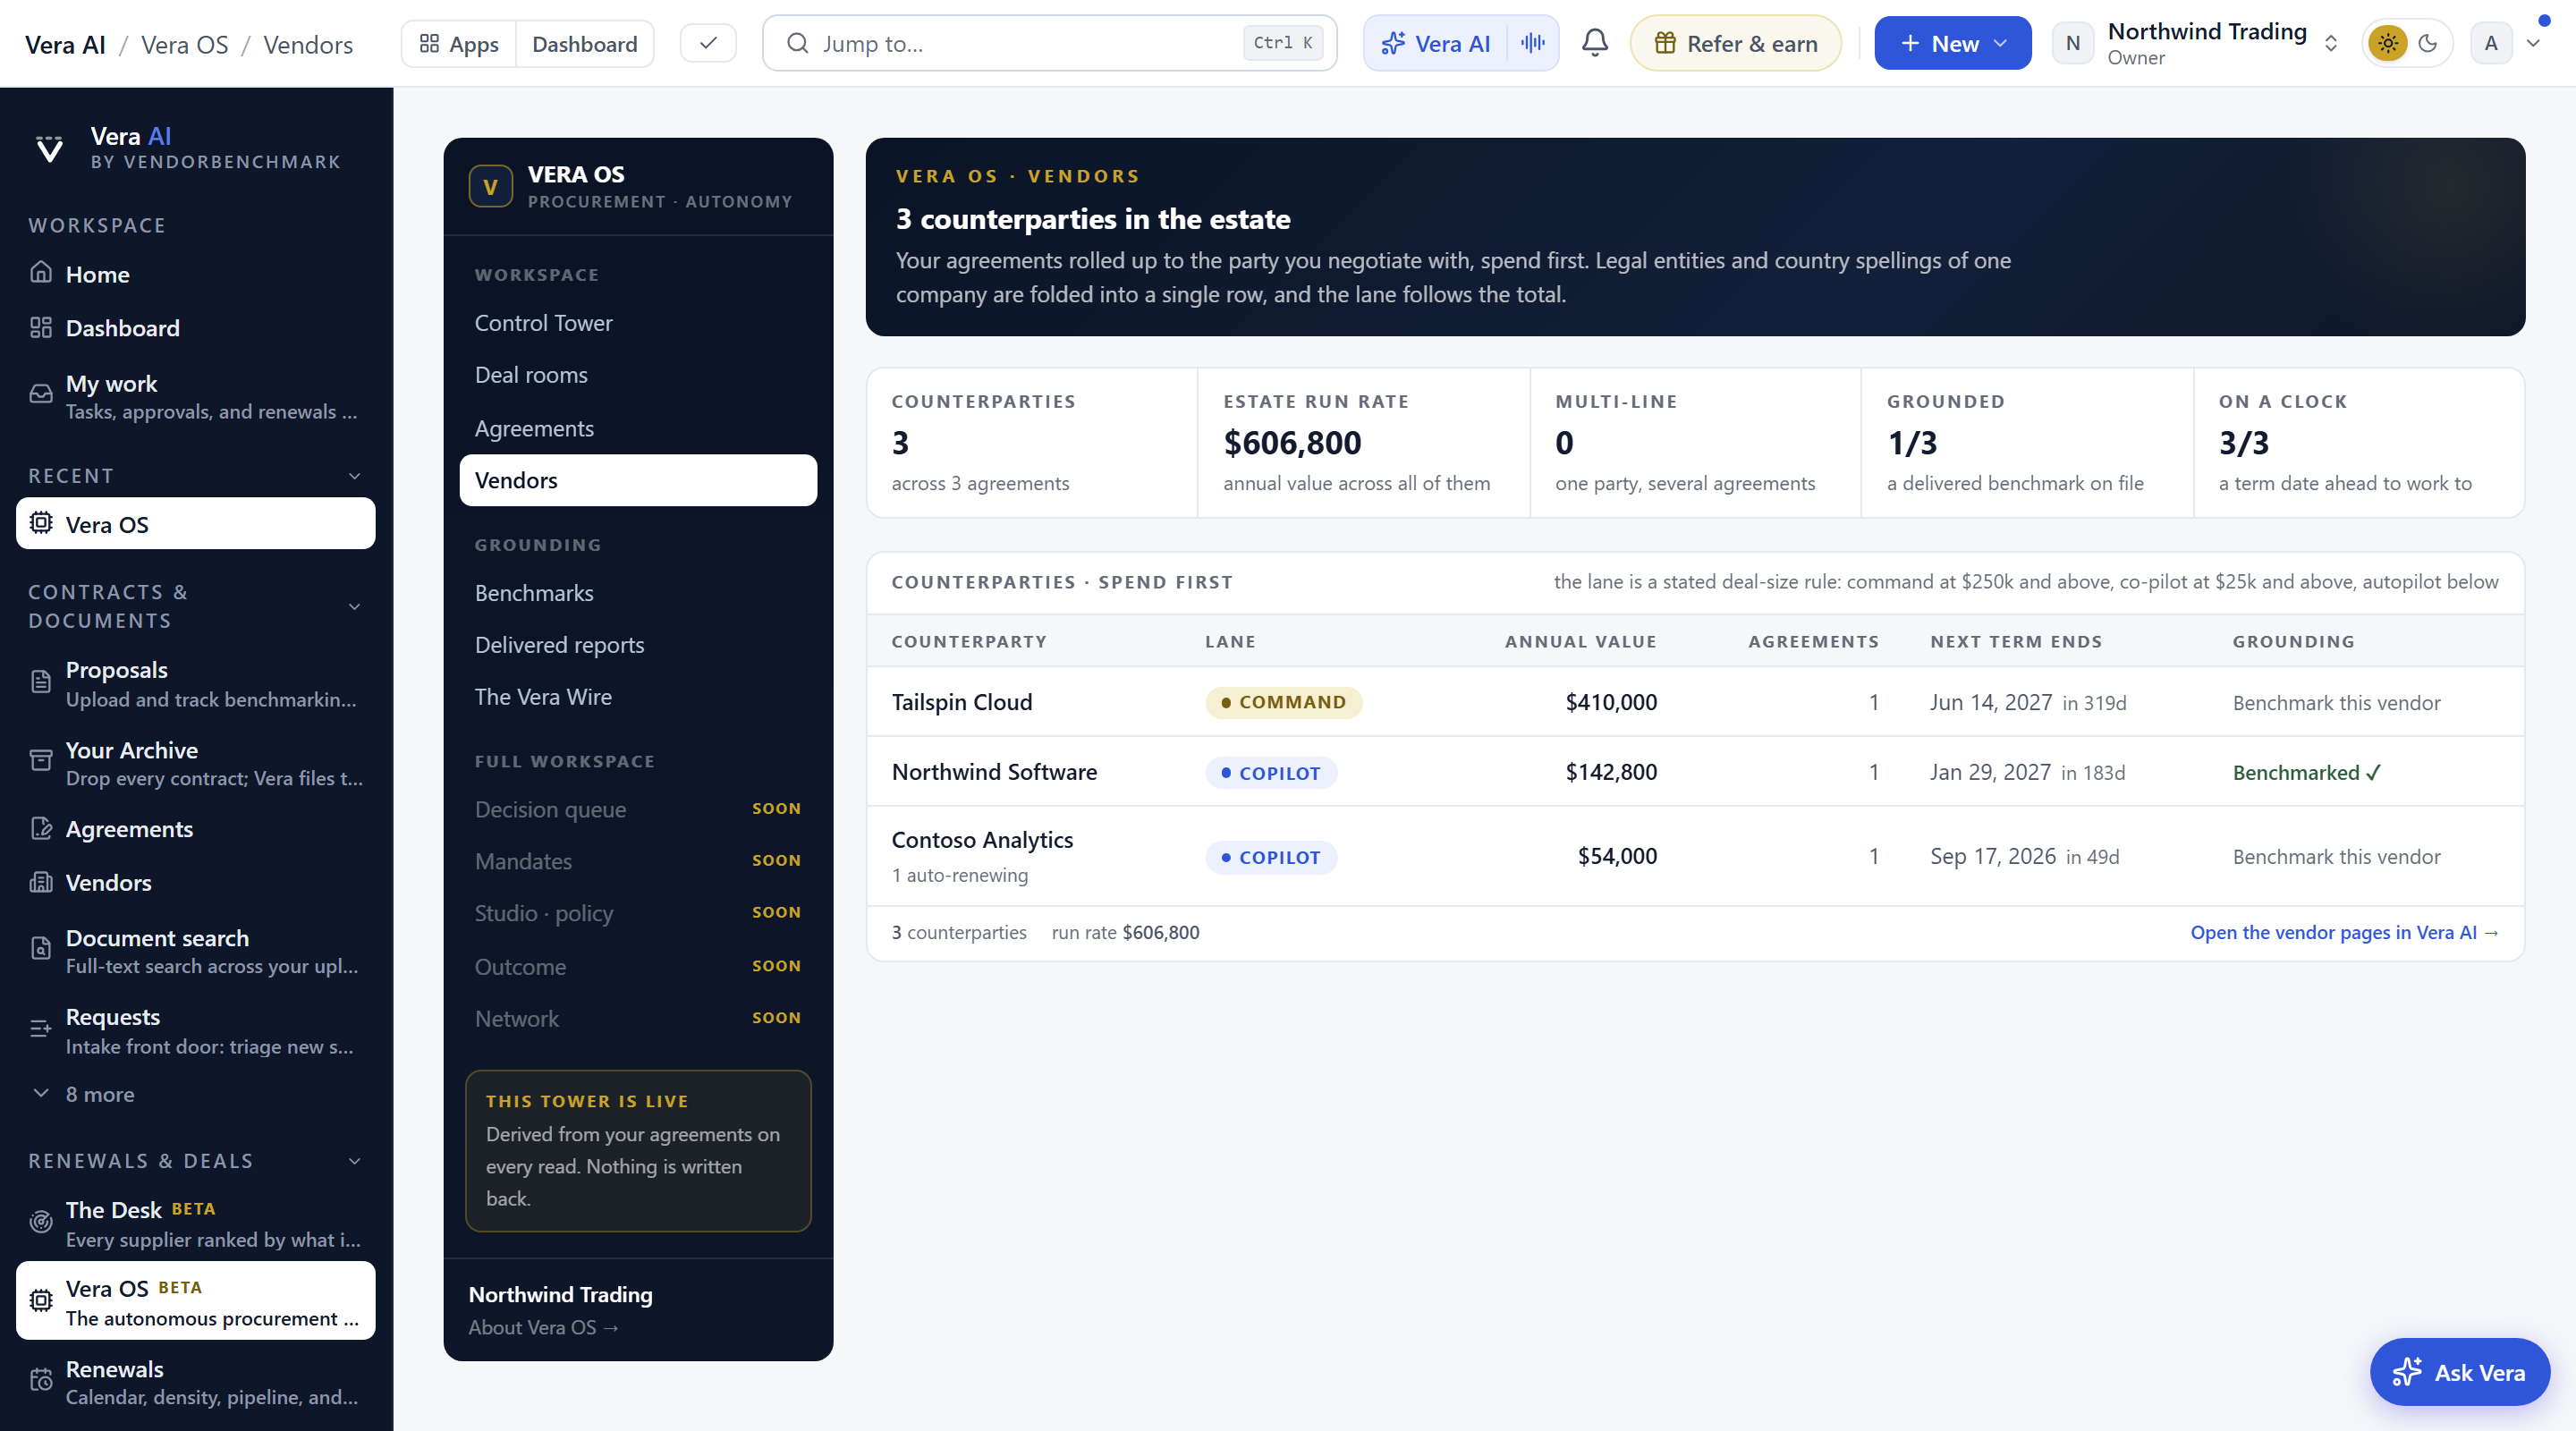Viewport: 2576px width, 1431px height.
Task: Click the Apps button
Action: click(459, 43)
